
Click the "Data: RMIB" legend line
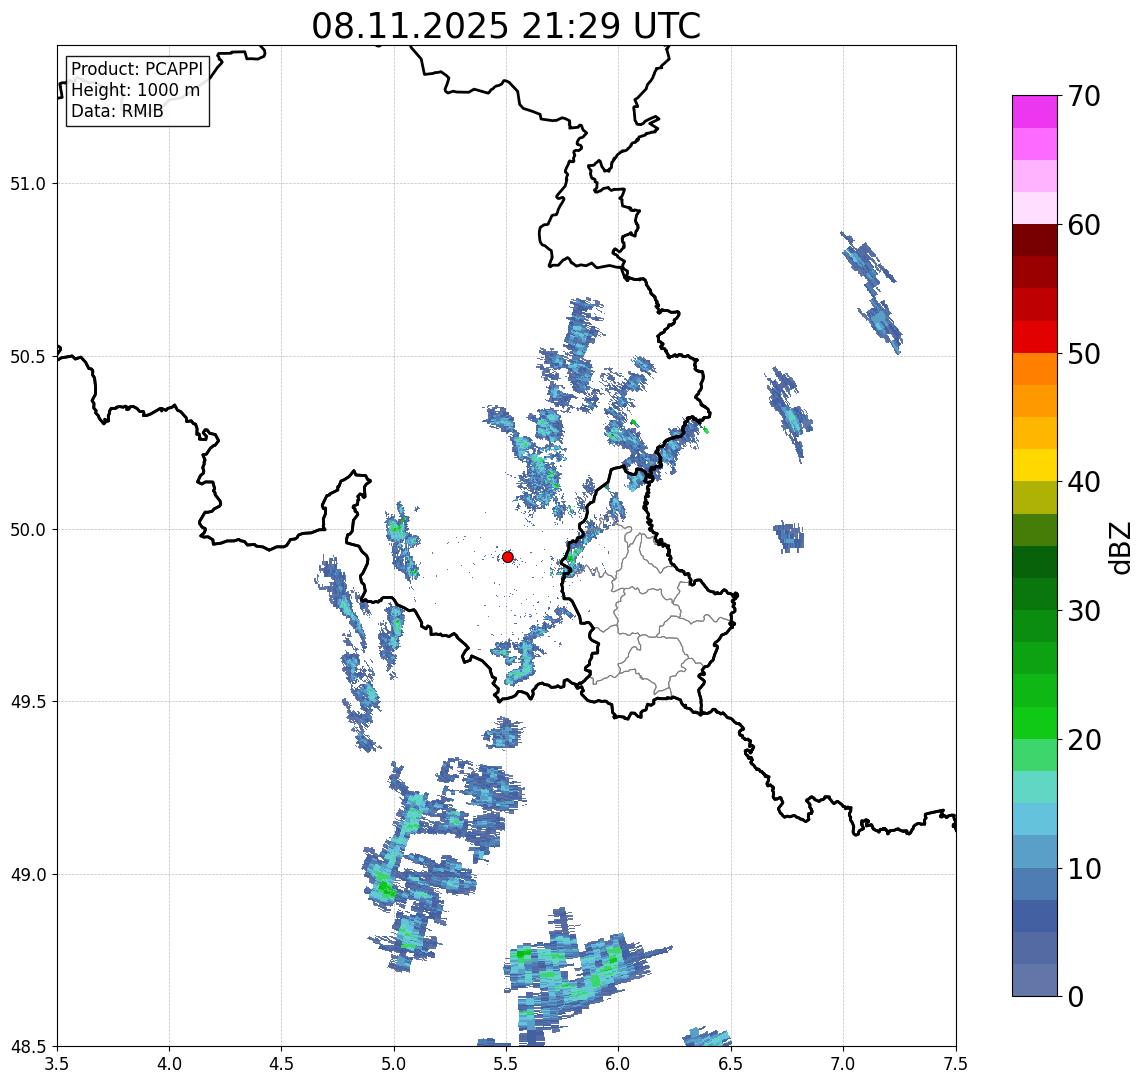(117, 111)
